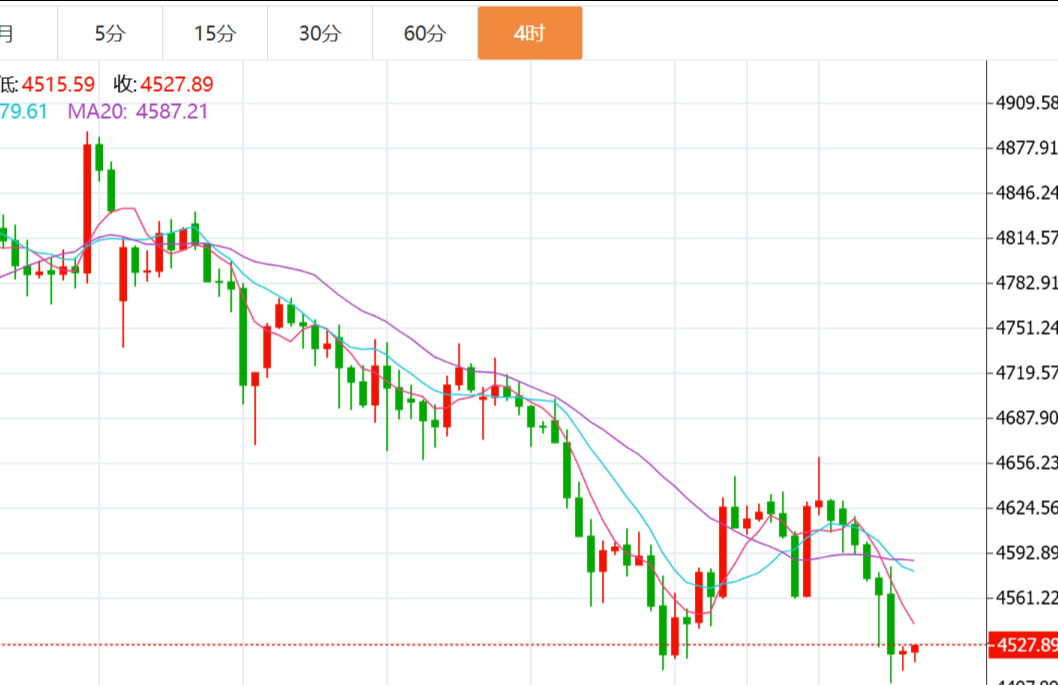Select the active 4时 orange tab

click(x=530, y=33)
